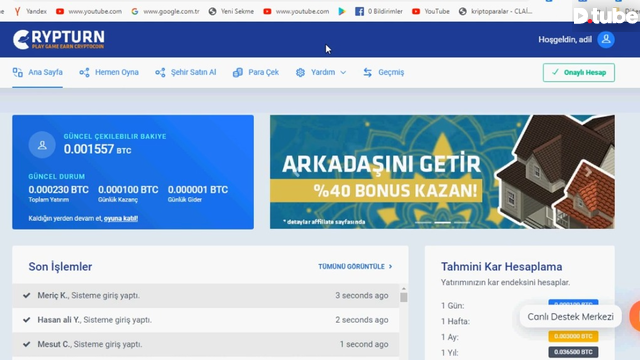Viewport: 640px width, 360px height.
Task: Click the Arkadaşını Getir bonus banner
Action: tap(442, 172)
